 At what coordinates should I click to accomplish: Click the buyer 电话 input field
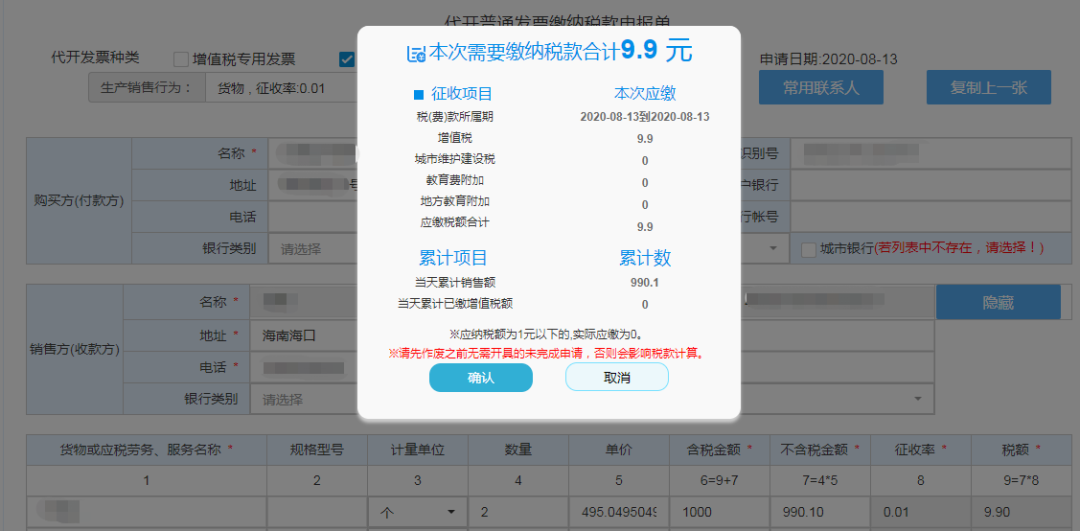(x=313, y=217)
